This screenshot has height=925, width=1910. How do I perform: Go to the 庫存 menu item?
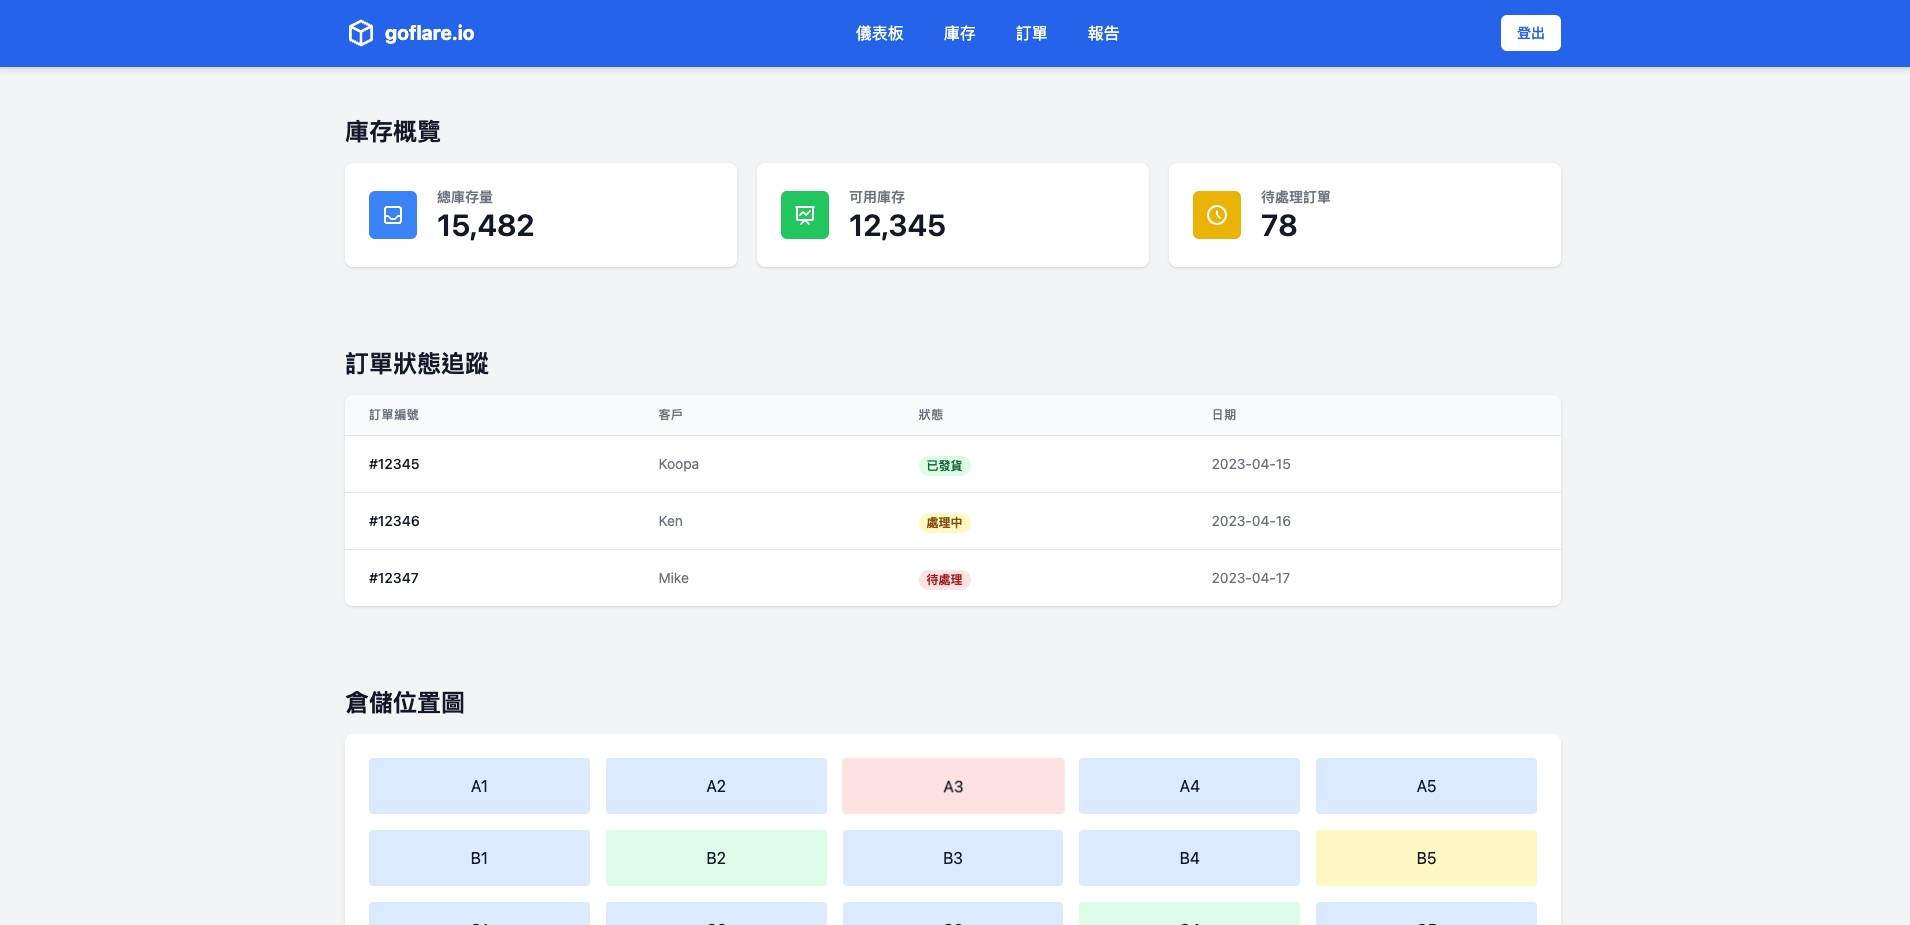coord(959,34)
